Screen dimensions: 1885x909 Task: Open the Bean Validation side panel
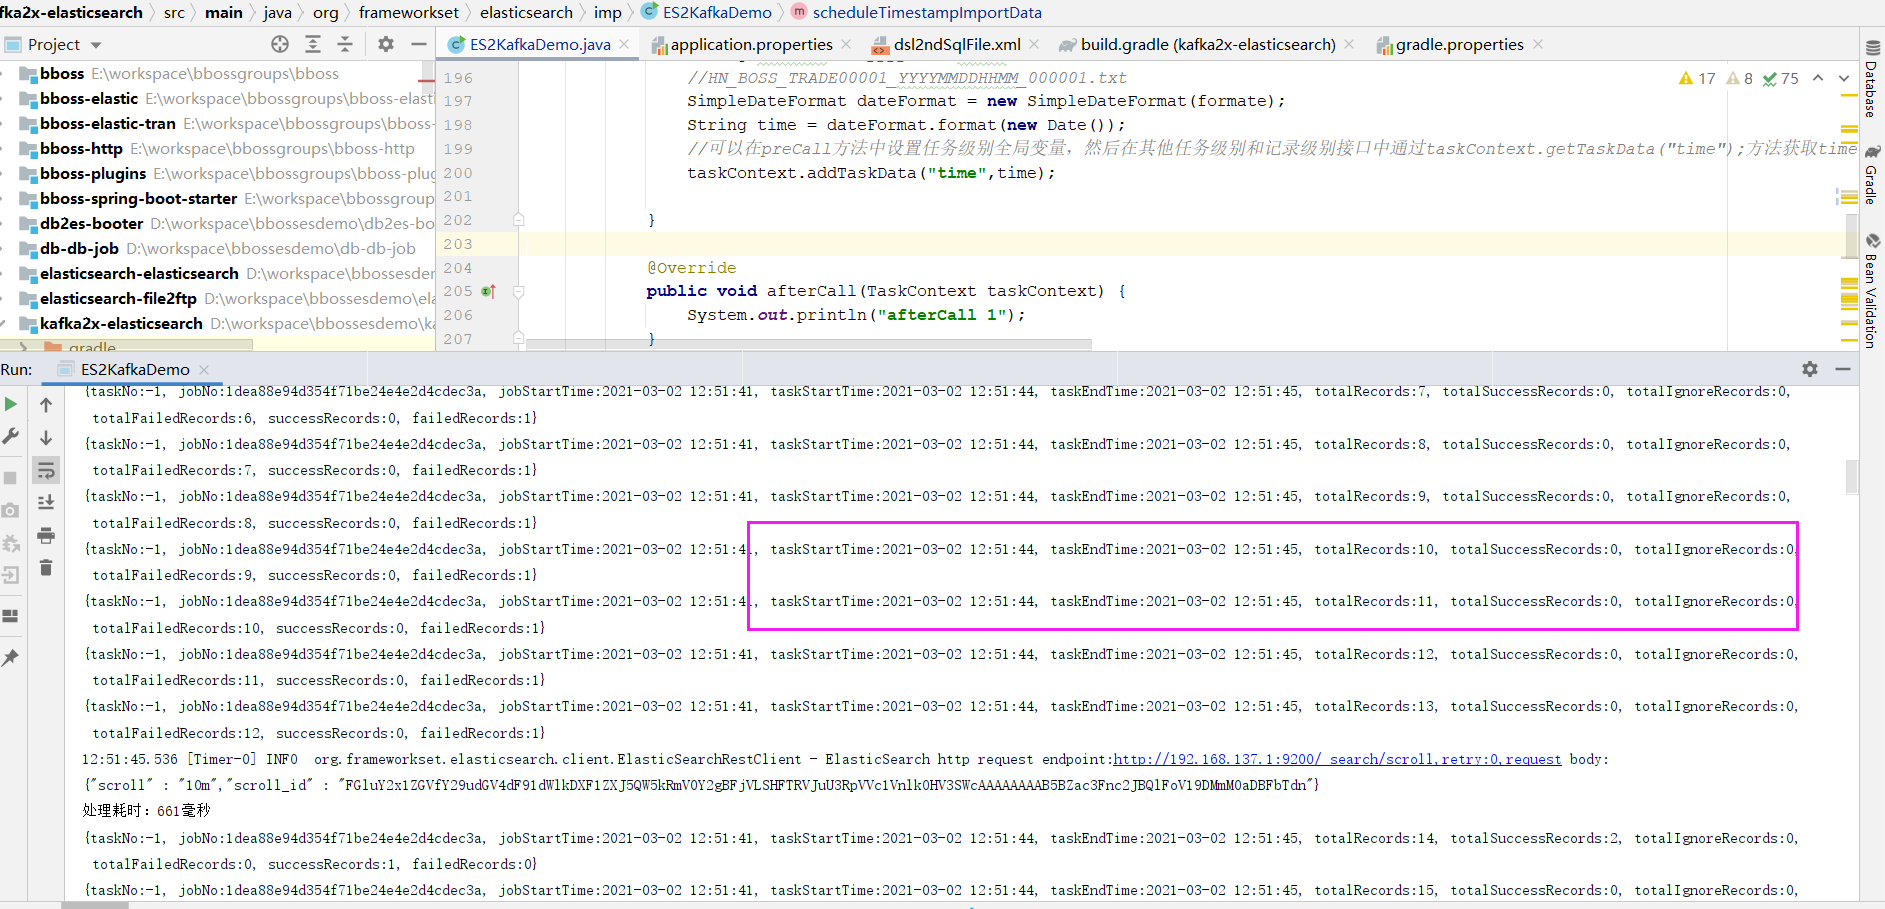tap(1872, 291)
